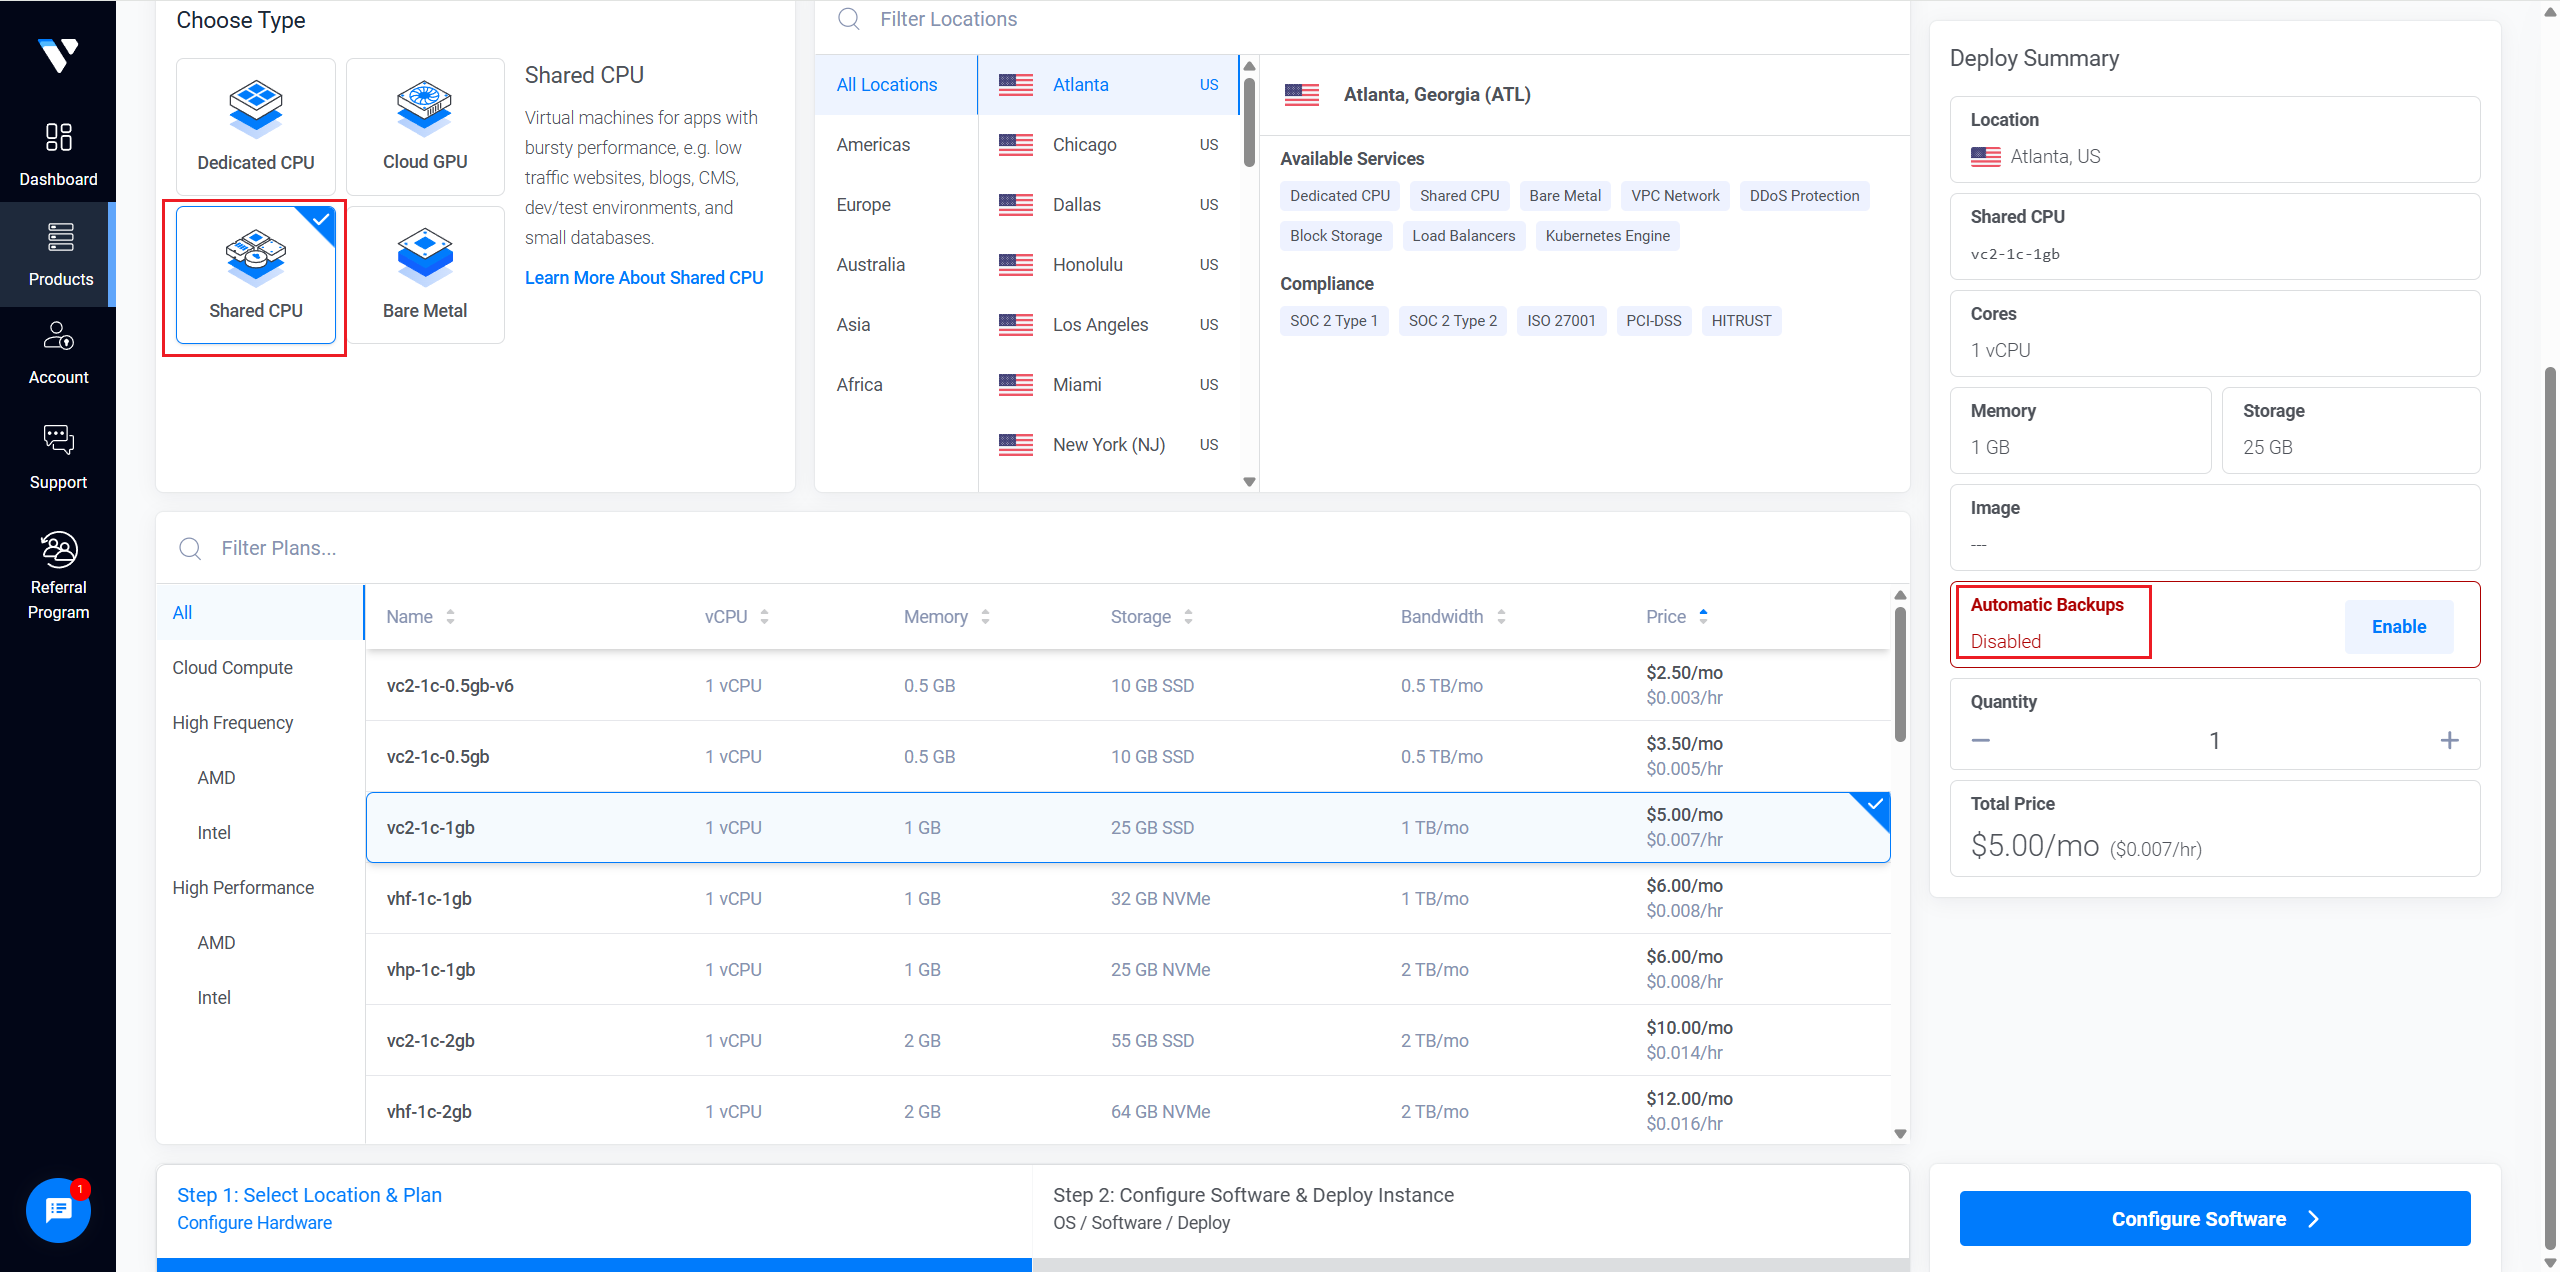The image size is (2560, 1272).
Task: Click the Miami US flag icon
Action: click(1016, 385)
